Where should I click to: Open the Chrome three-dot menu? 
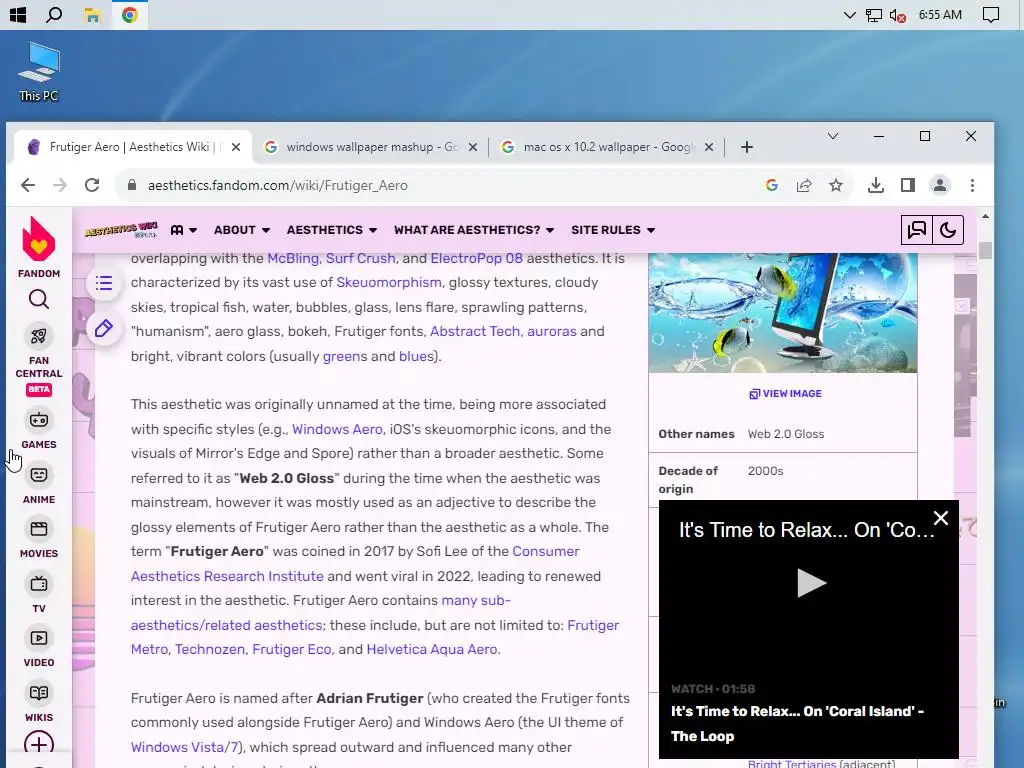click(x=972, y=185)
